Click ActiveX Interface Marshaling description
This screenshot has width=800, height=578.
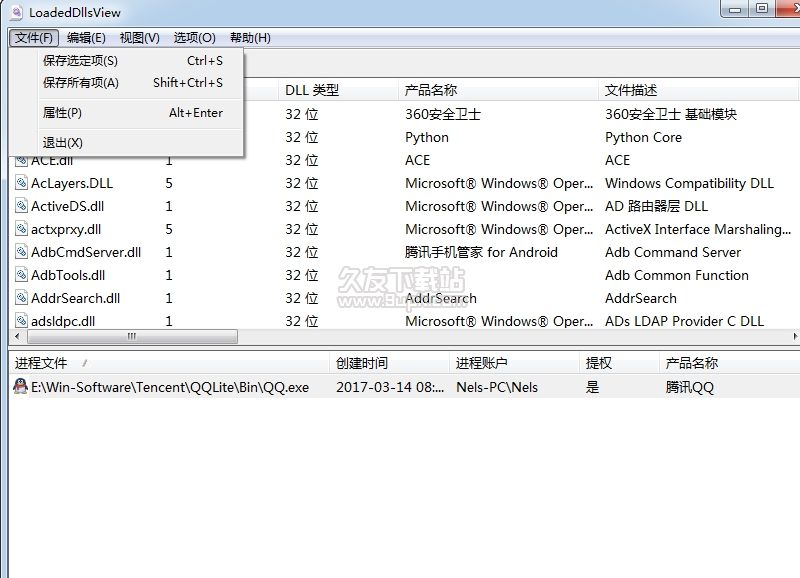point(698,229)
